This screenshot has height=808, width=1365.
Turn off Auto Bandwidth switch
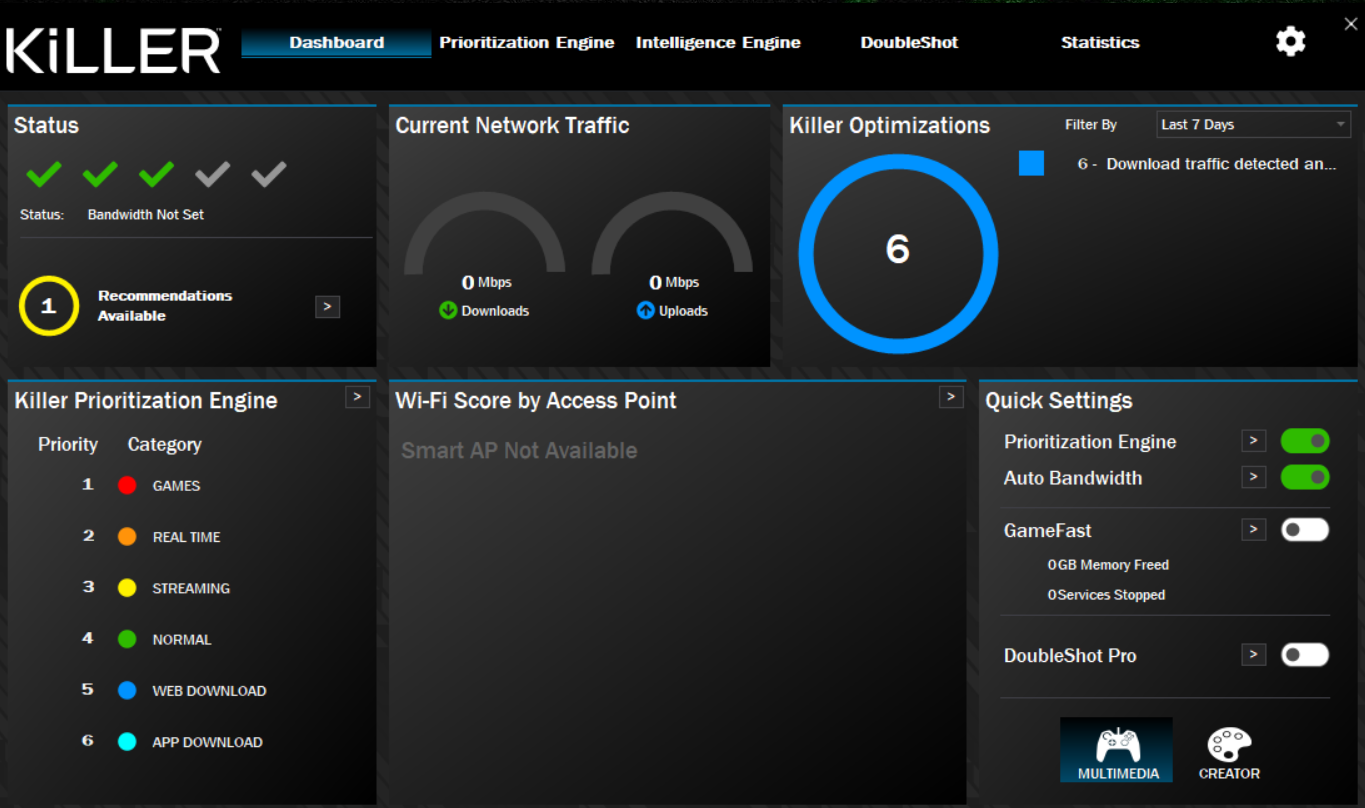(1304, 477)
